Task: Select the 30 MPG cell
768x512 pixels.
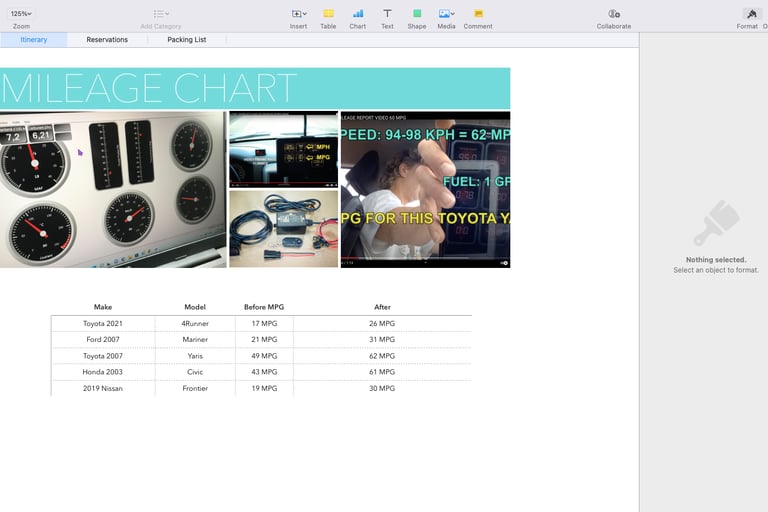Action: (383, 388)
